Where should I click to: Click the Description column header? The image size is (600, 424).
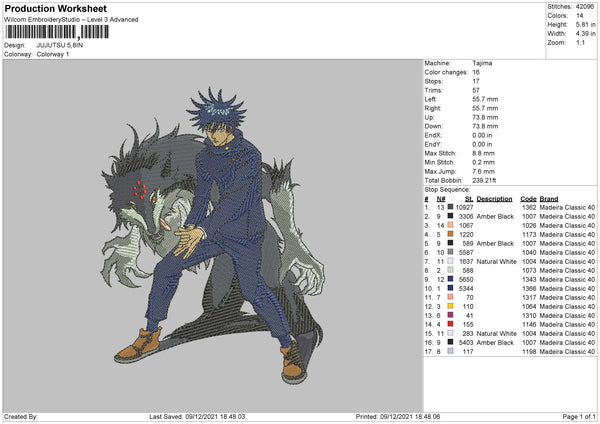click(494, 199)
